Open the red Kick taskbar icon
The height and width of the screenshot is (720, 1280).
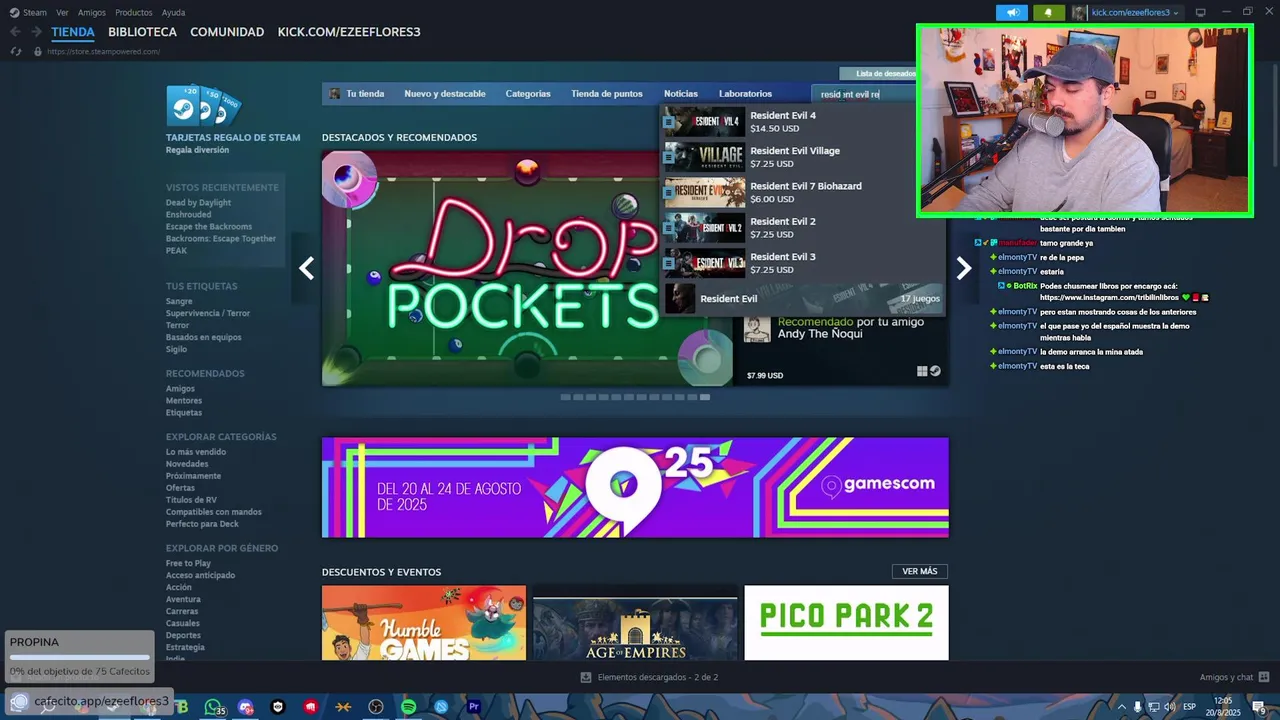coord(311,707)
